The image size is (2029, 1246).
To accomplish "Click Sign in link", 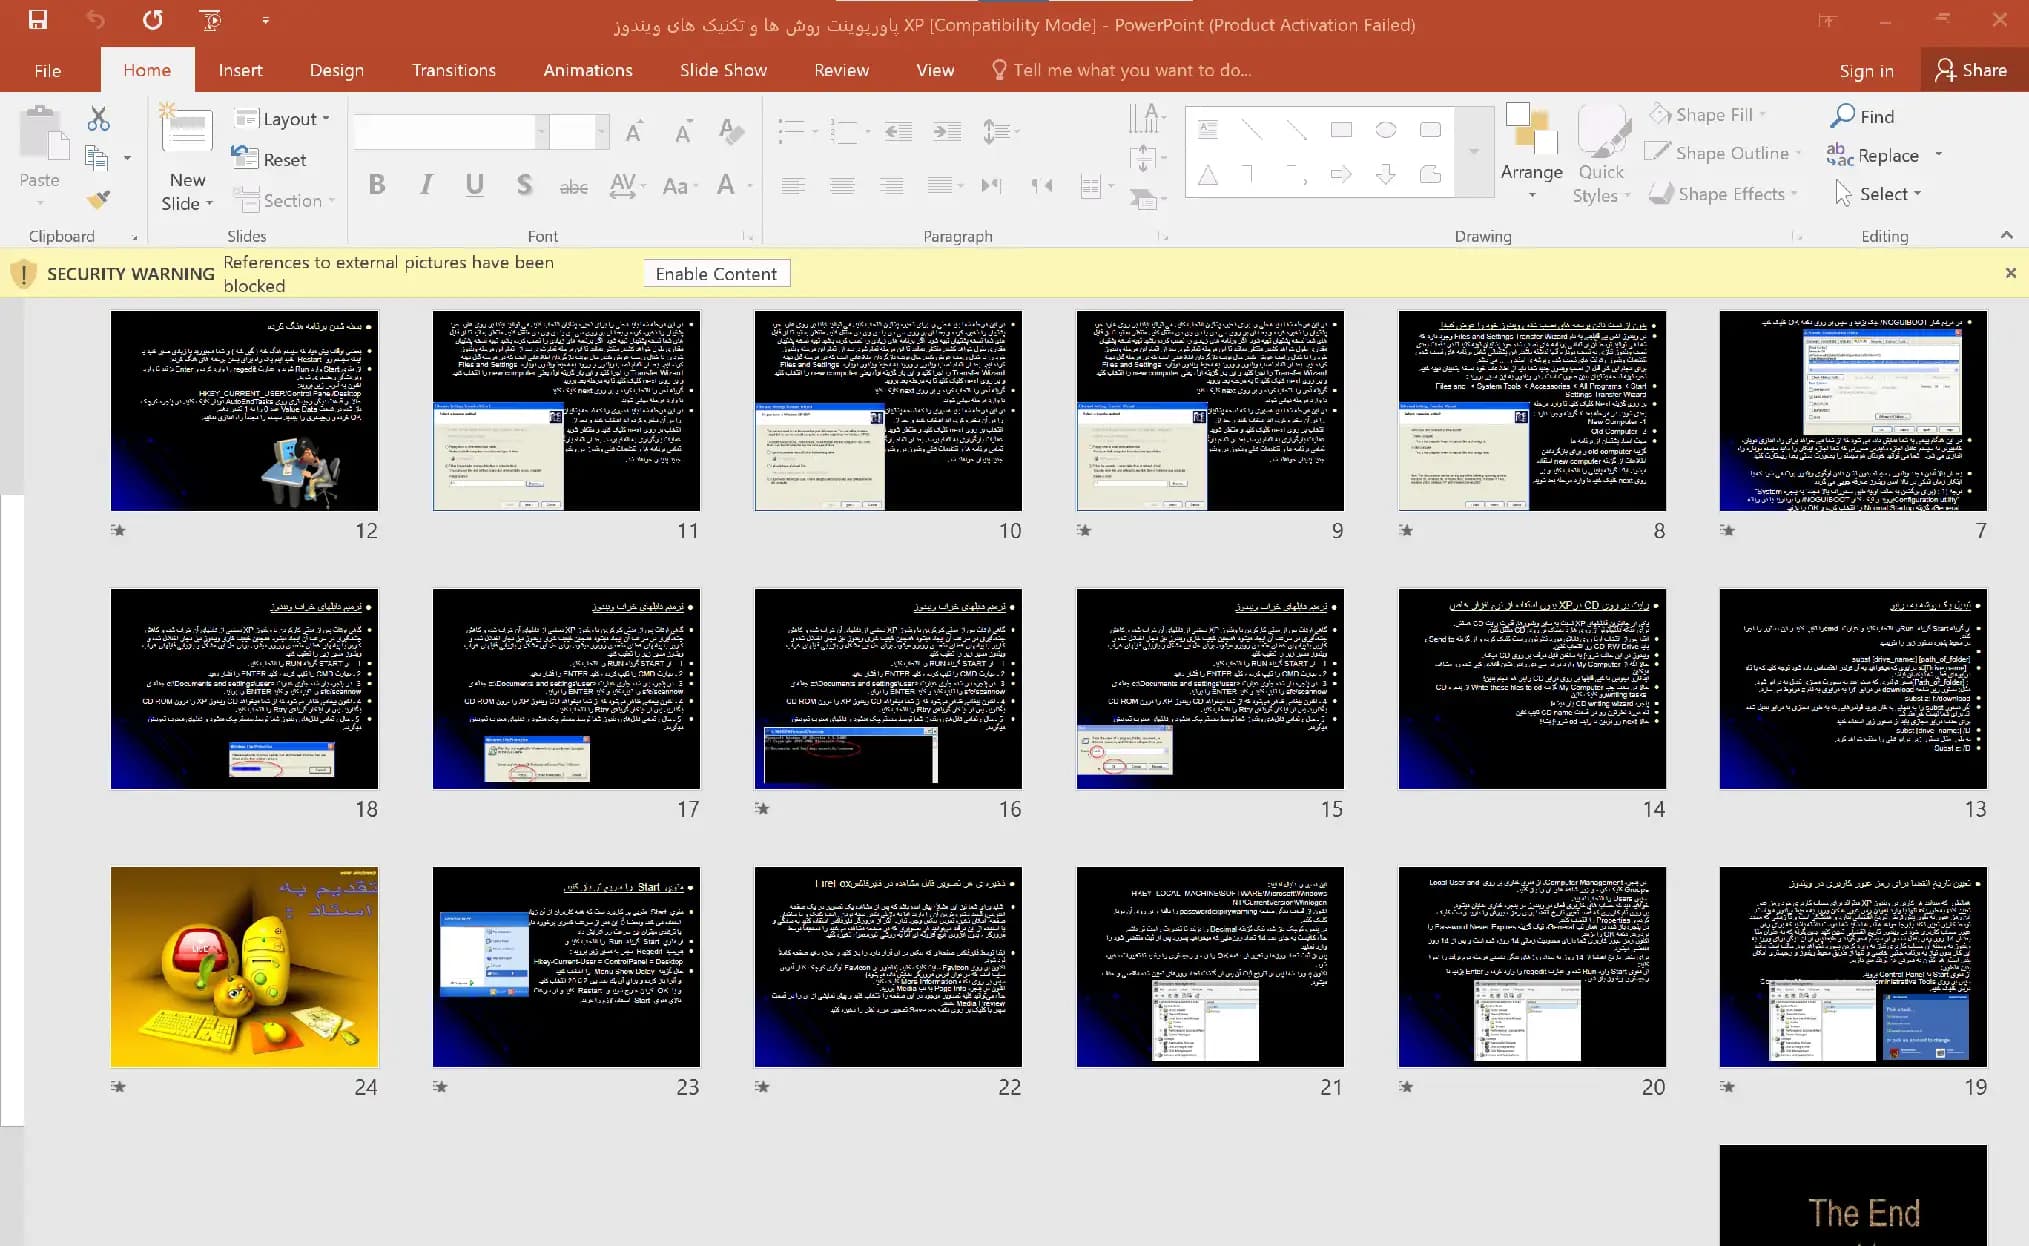I will point(1866,70).
